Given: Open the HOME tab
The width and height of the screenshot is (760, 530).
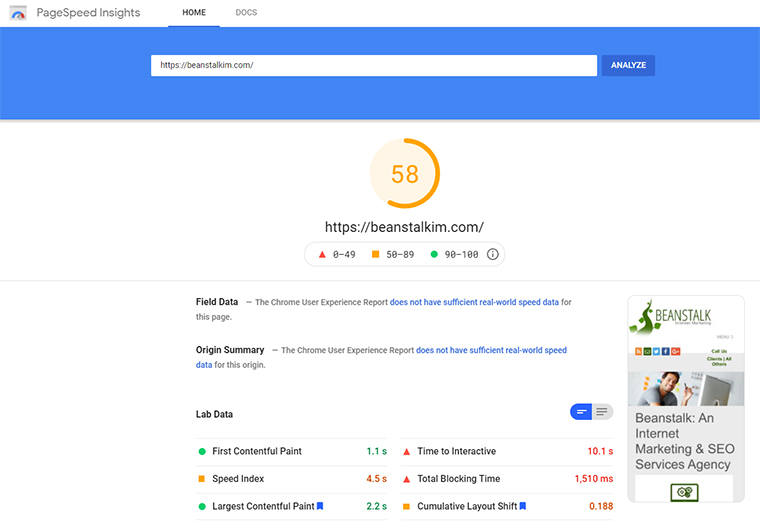Looking at the screenshot, I should click(194, 13).
